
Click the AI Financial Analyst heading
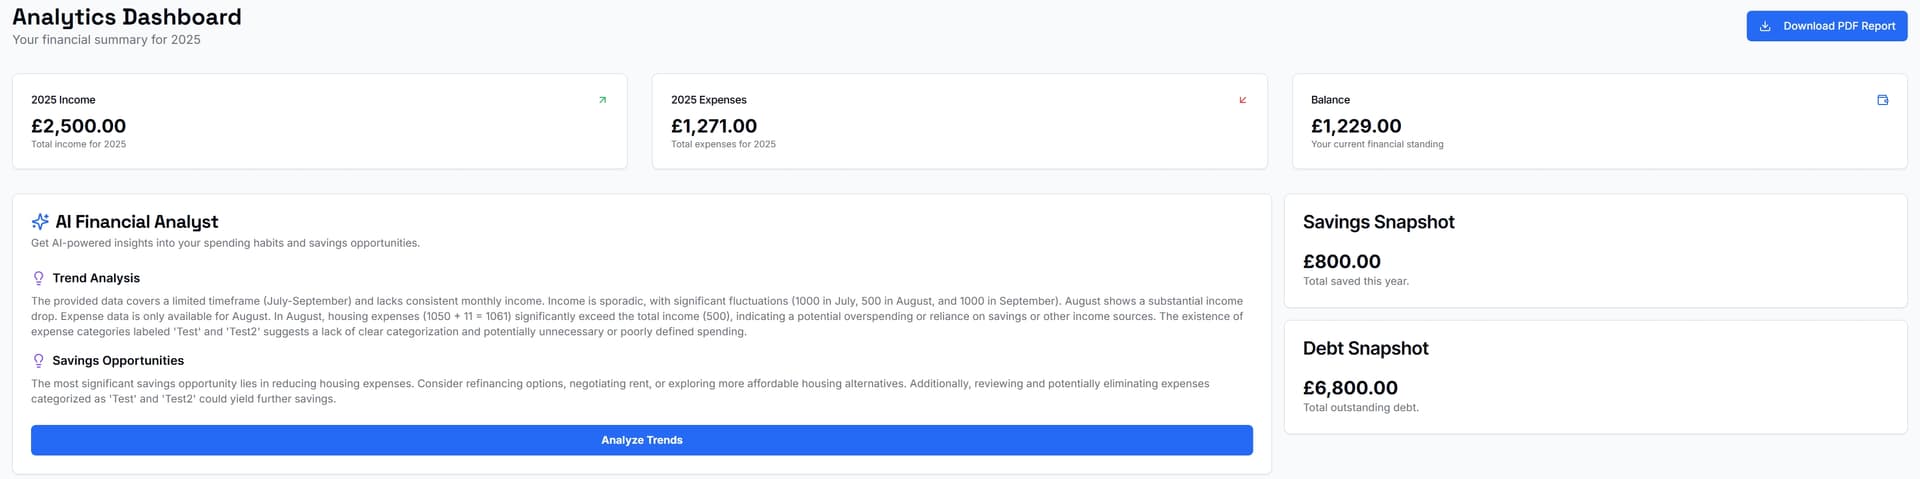click(137, 222)
